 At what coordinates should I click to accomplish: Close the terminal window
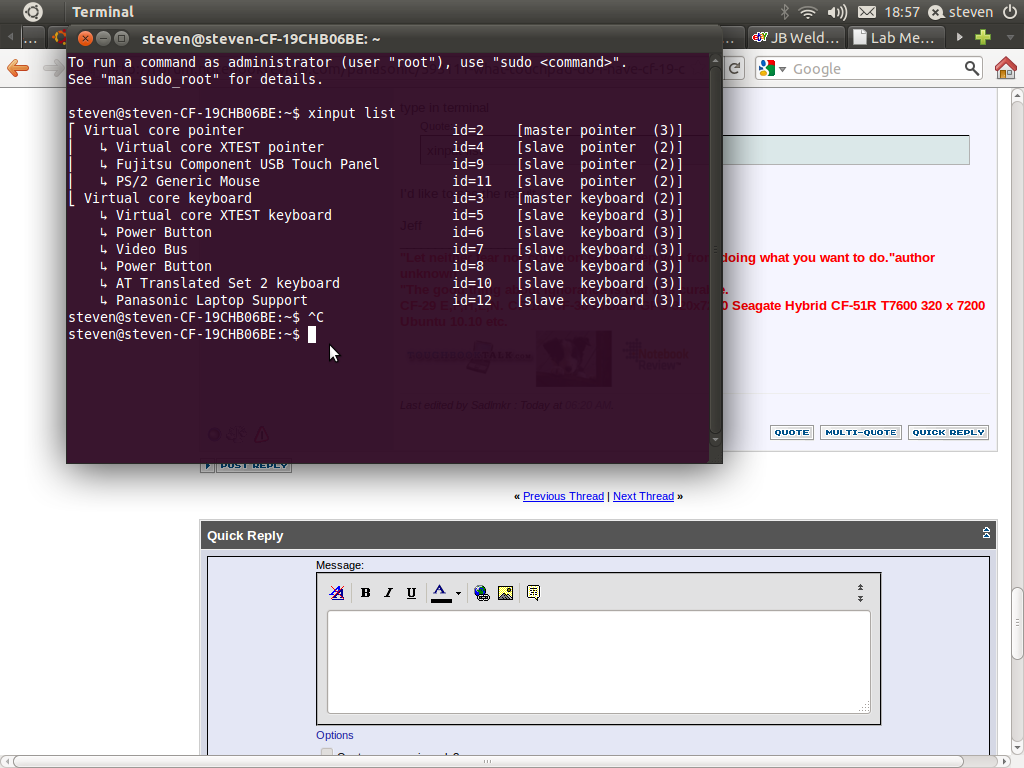85,39
